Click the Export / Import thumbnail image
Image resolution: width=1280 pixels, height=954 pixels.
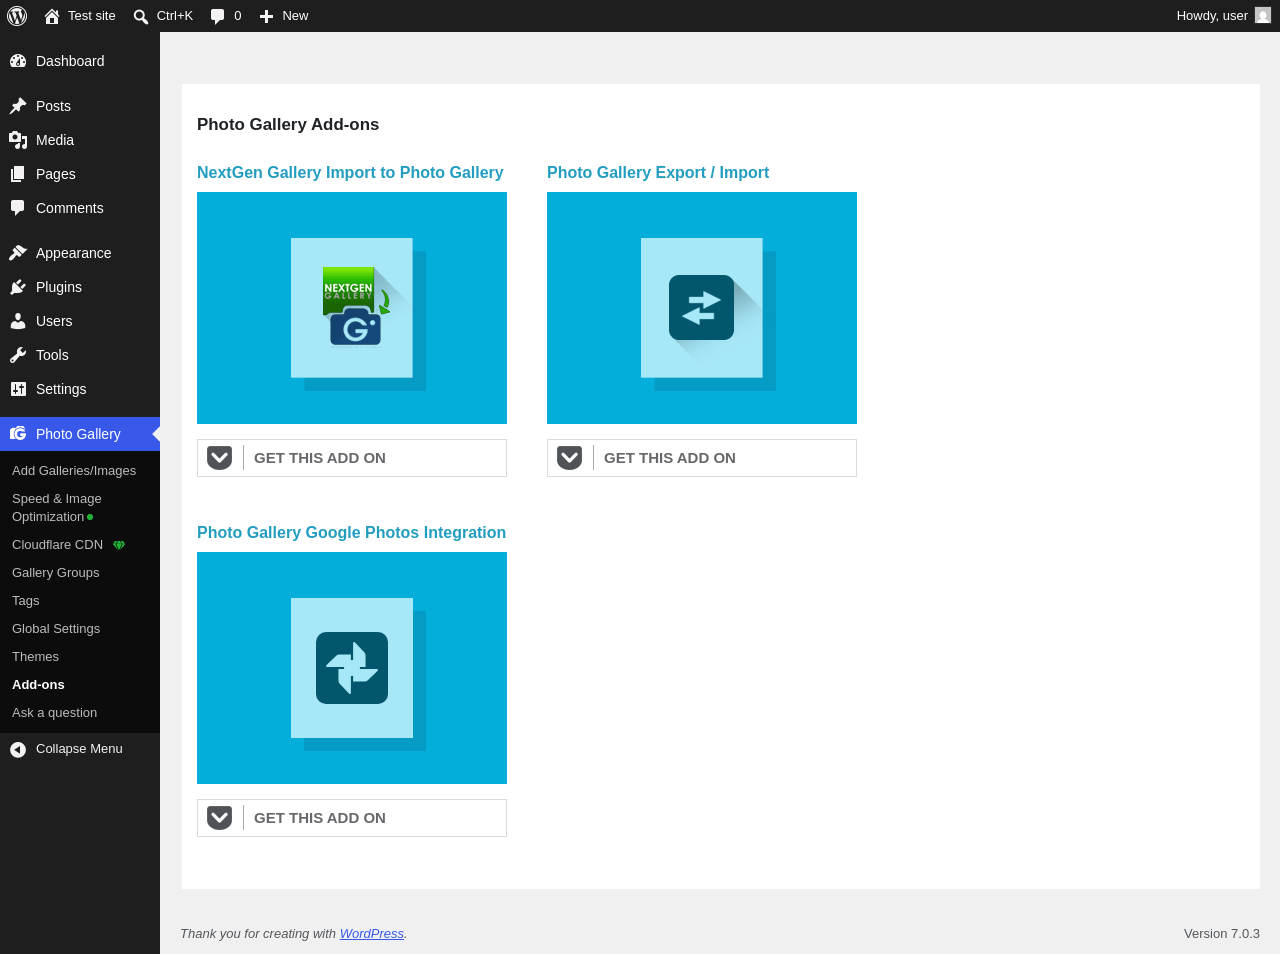coord(702,308)
